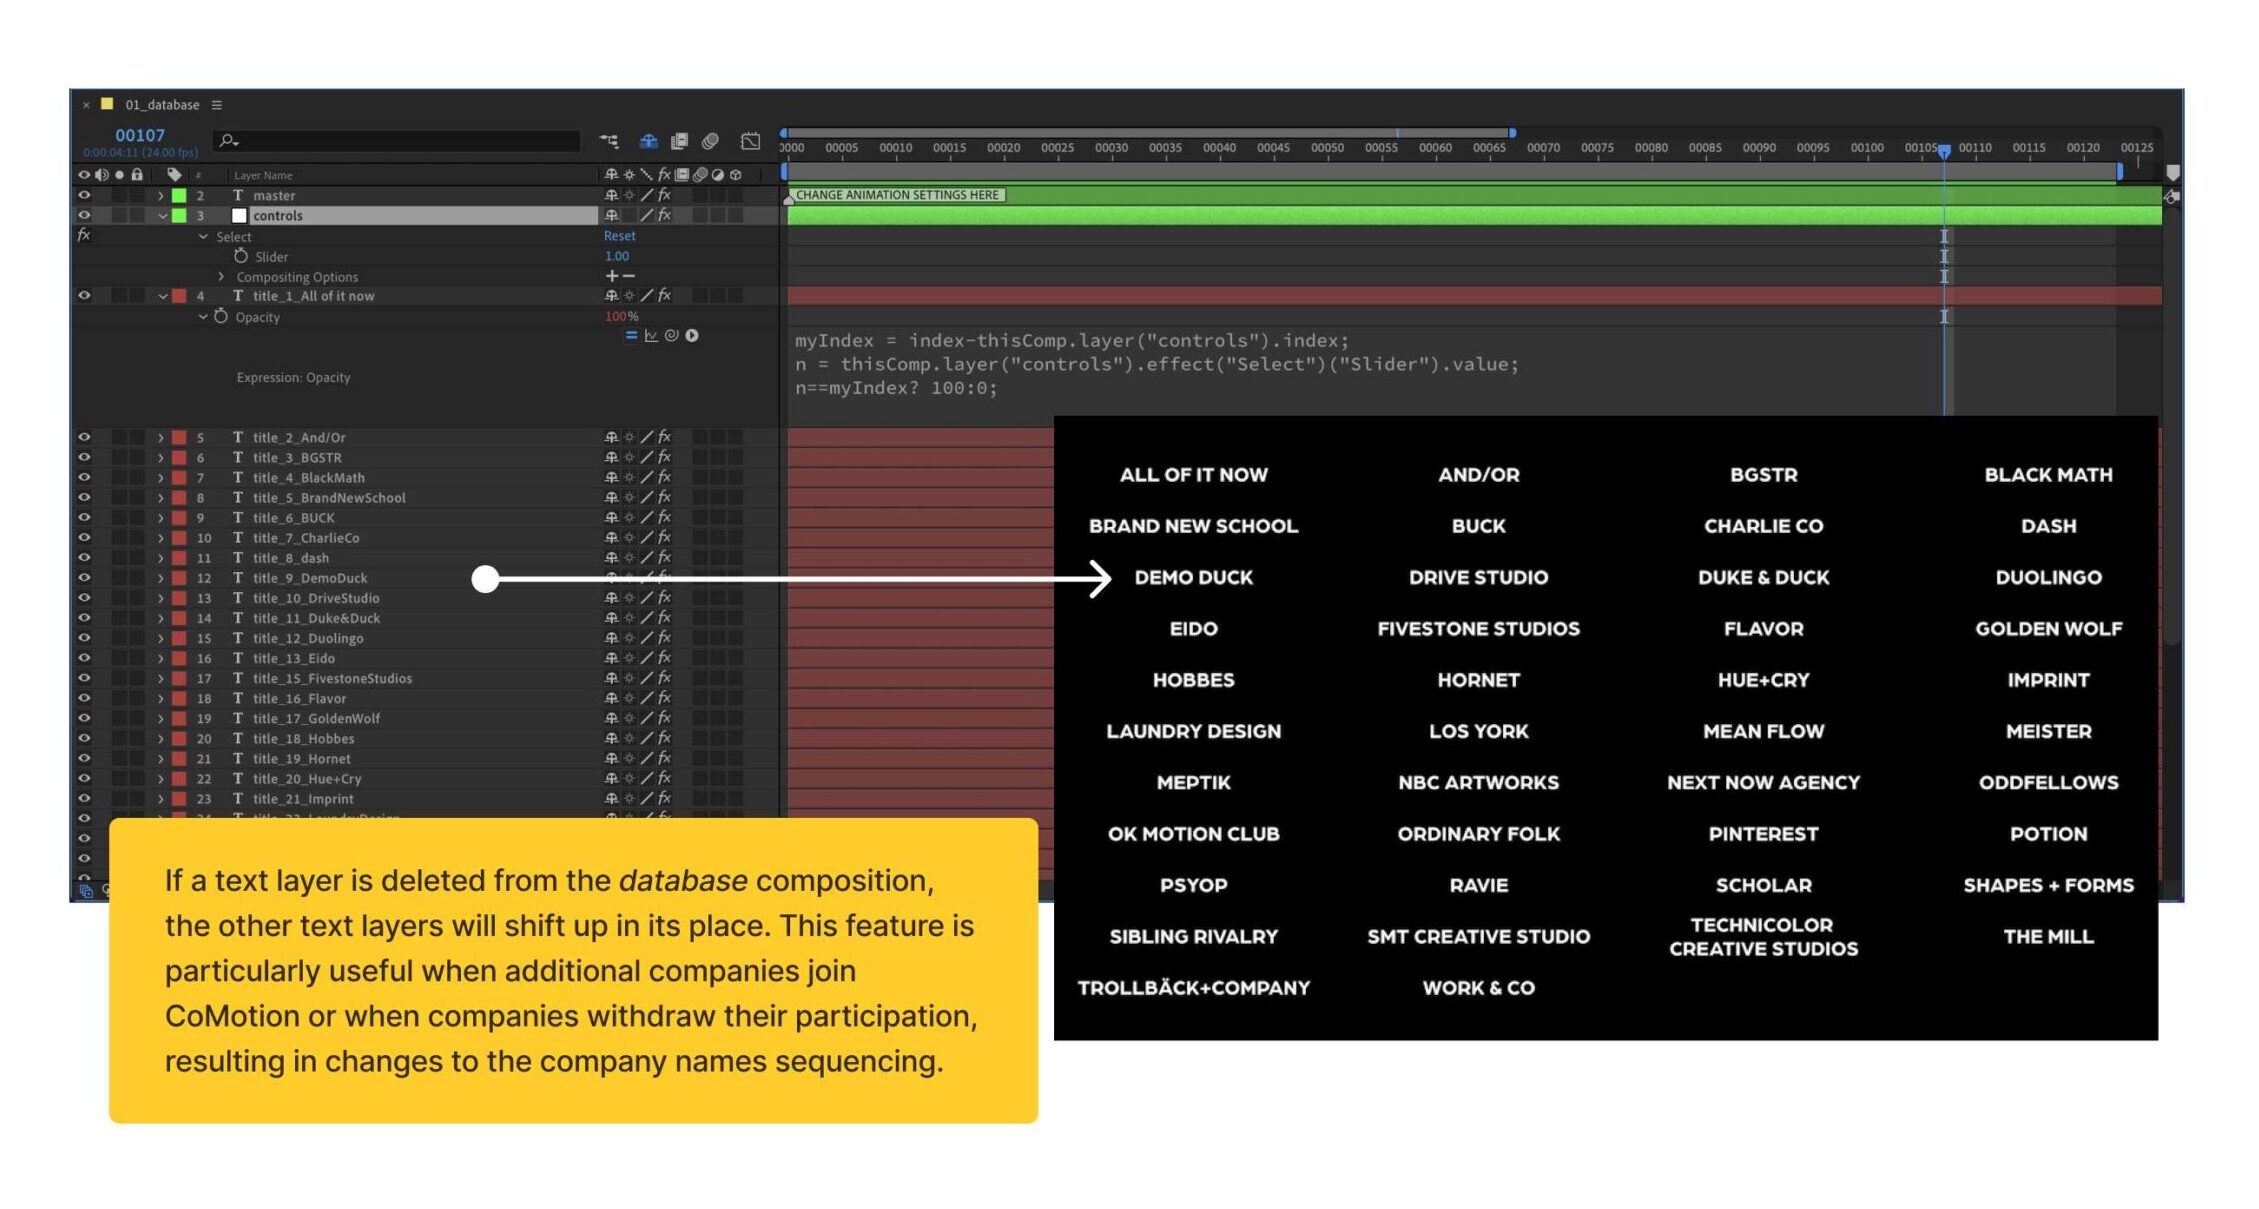Hide the controls layer with eye icon
The image size is (2259, 1209).
tap(84, 216)
